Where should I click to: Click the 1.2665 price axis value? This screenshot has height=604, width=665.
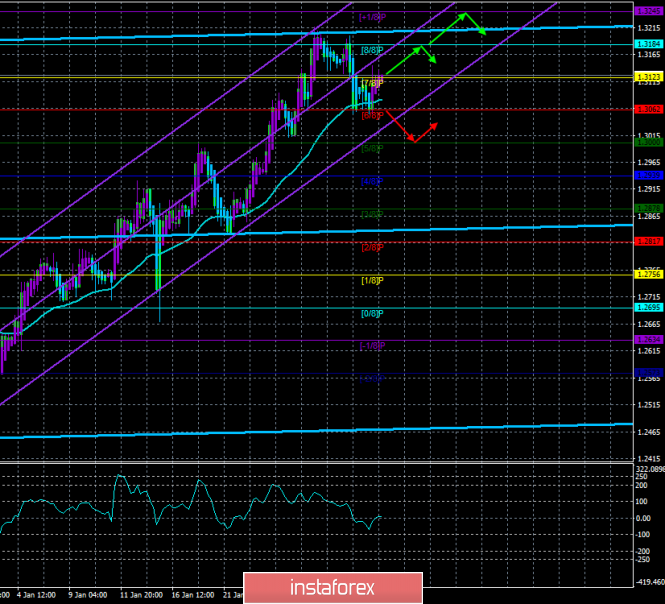(649, 324)
